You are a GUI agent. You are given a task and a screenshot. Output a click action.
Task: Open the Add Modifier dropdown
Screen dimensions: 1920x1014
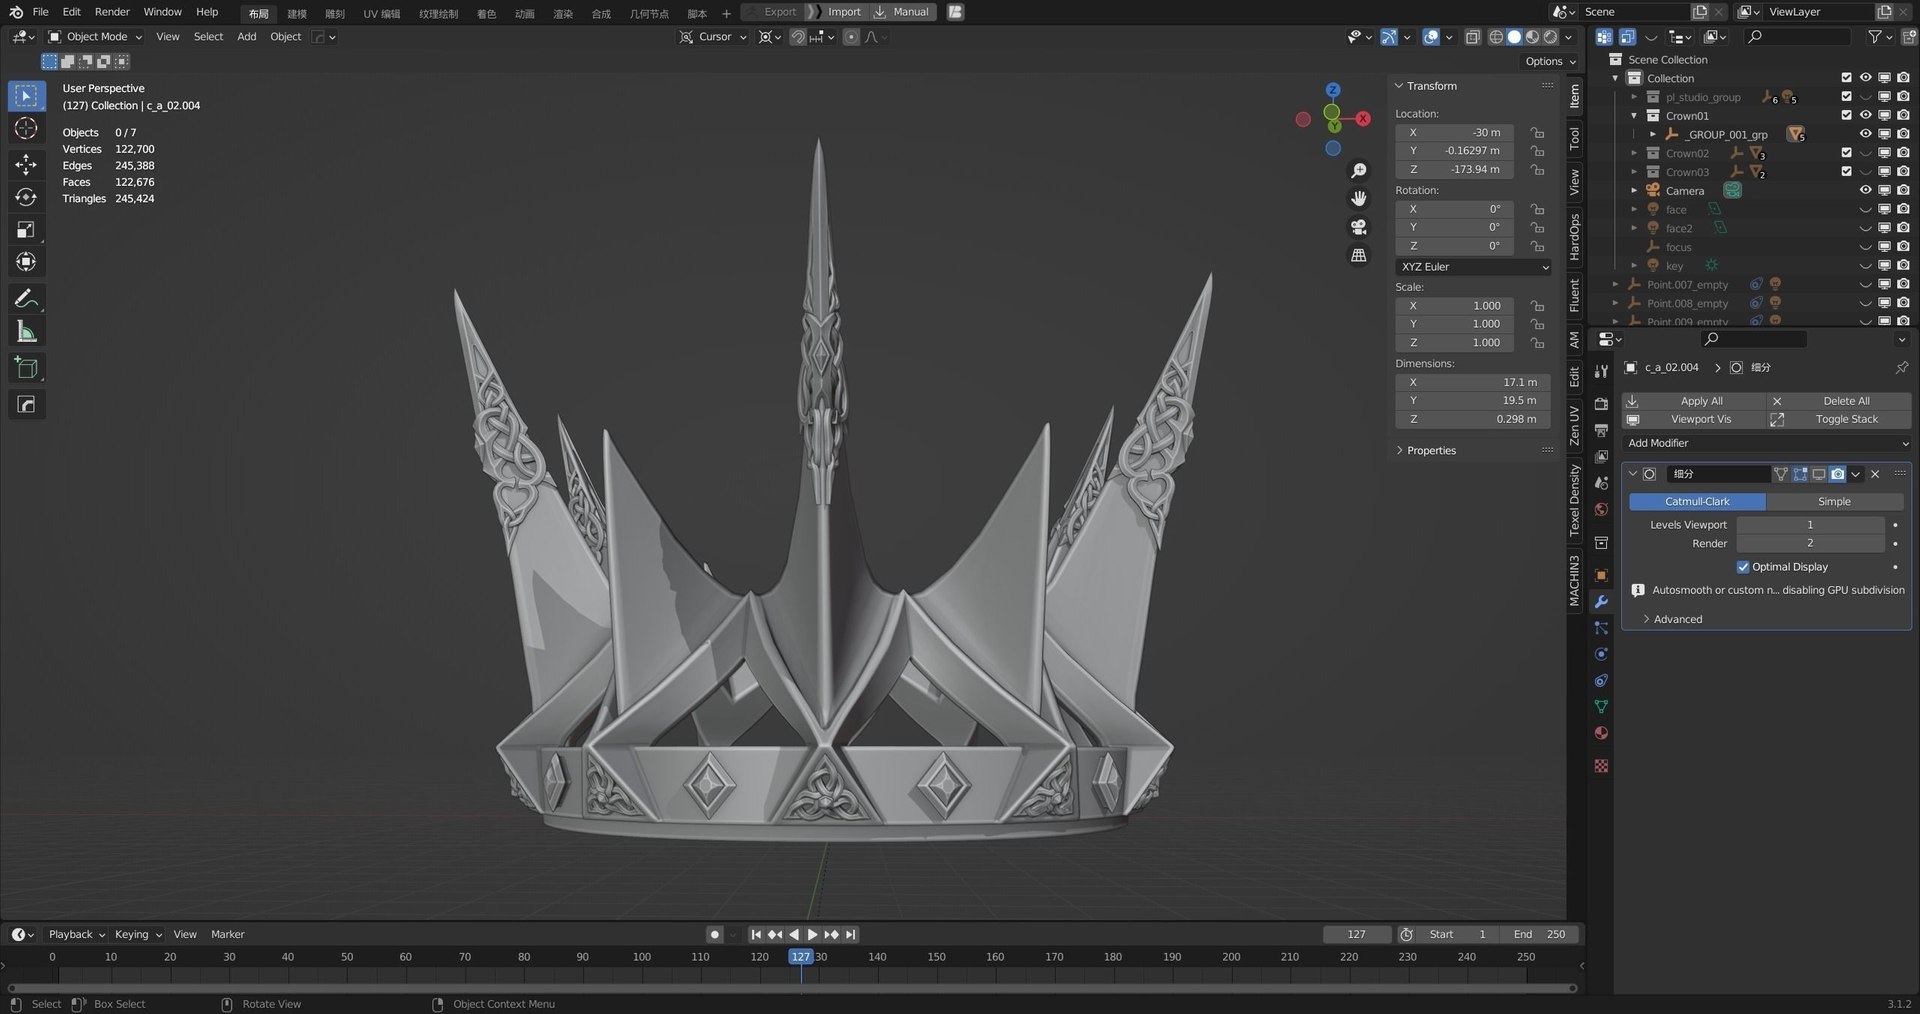(1767, 443)
